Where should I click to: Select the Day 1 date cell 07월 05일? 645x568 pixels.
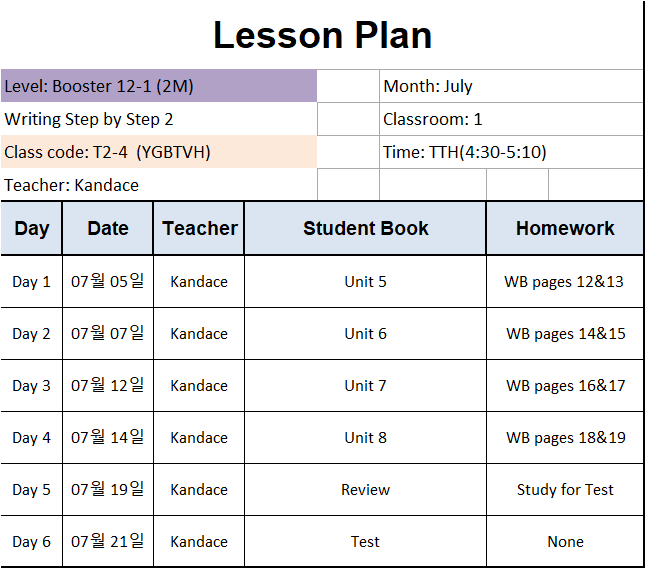tap(108, 282)
